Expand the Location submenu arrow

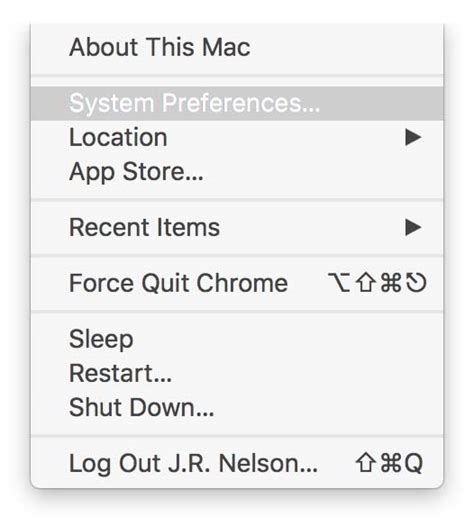click(x=413, y=137)
